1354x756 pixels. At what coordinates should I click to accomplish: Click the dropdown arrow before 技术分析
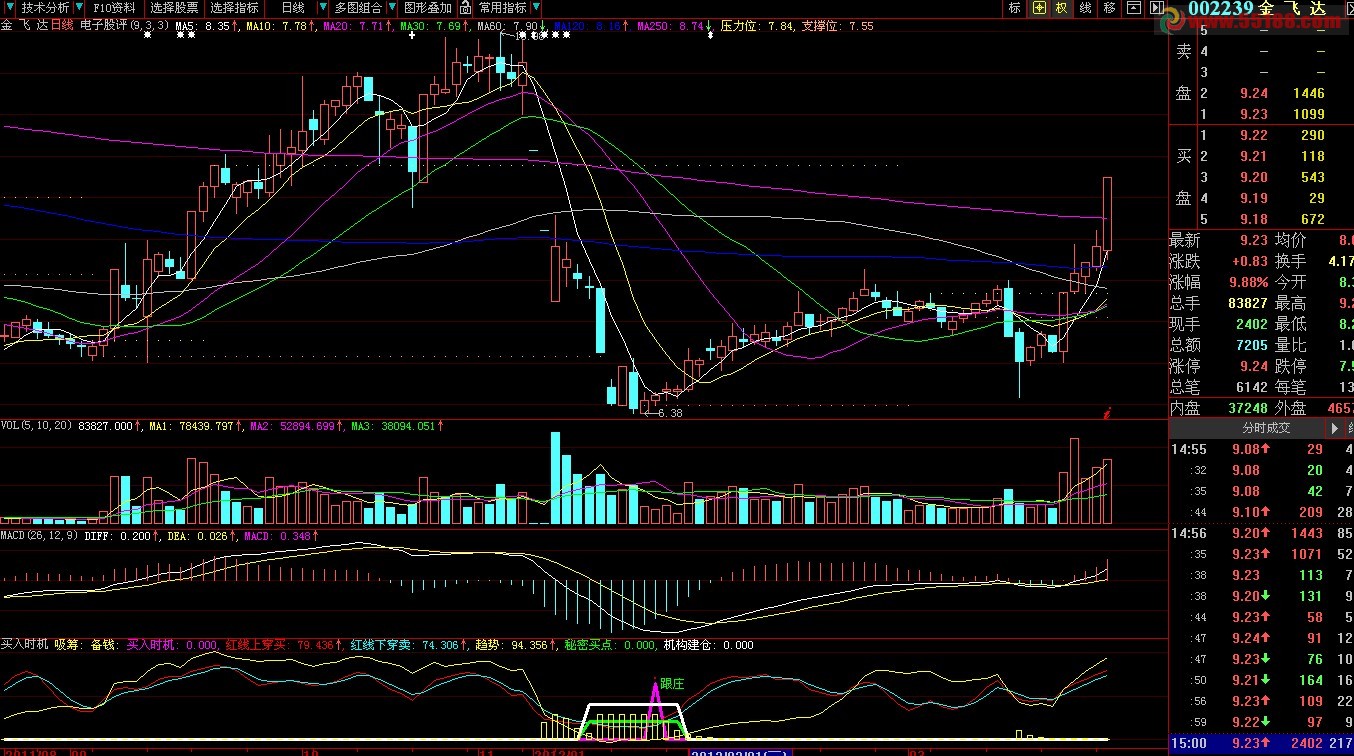(x=11, y=8)
